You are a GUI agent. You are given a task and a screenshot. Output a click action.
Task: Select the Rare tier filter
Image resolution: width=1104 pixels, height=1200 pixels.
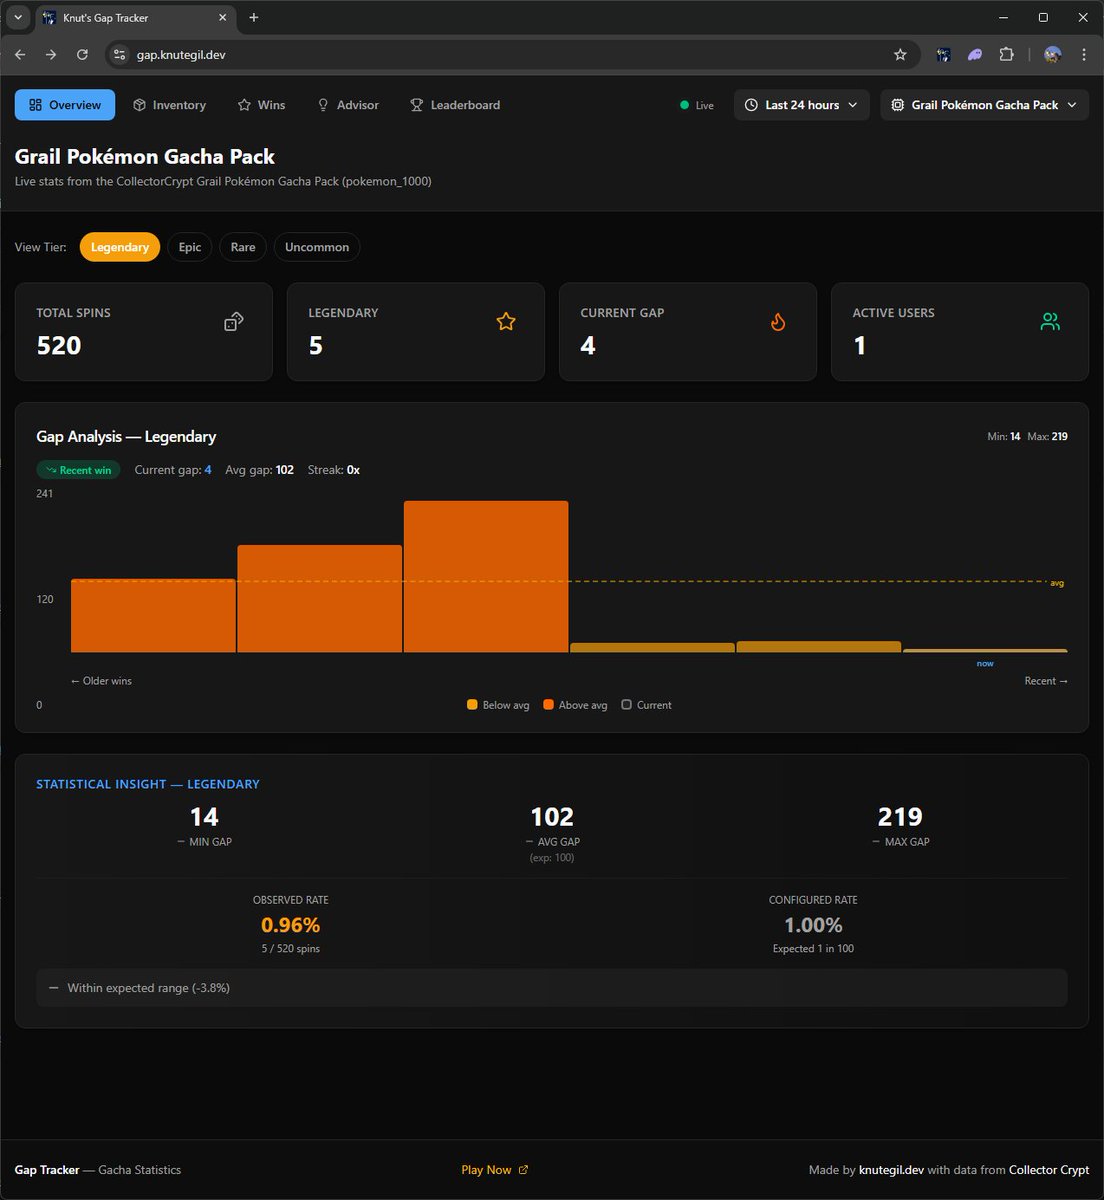coord(243,247)
